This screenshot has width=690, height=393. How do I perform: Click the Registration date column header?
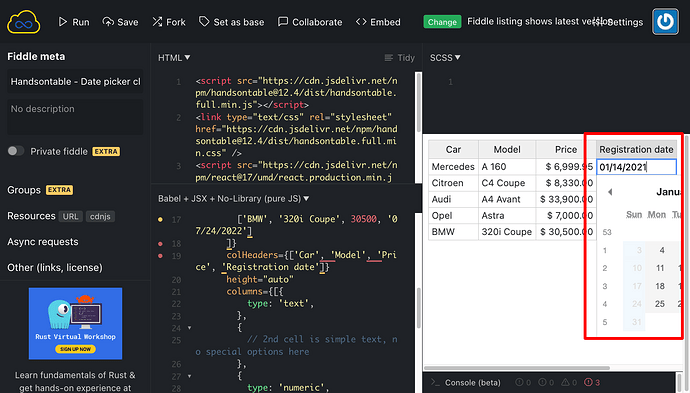click(636, 150)
